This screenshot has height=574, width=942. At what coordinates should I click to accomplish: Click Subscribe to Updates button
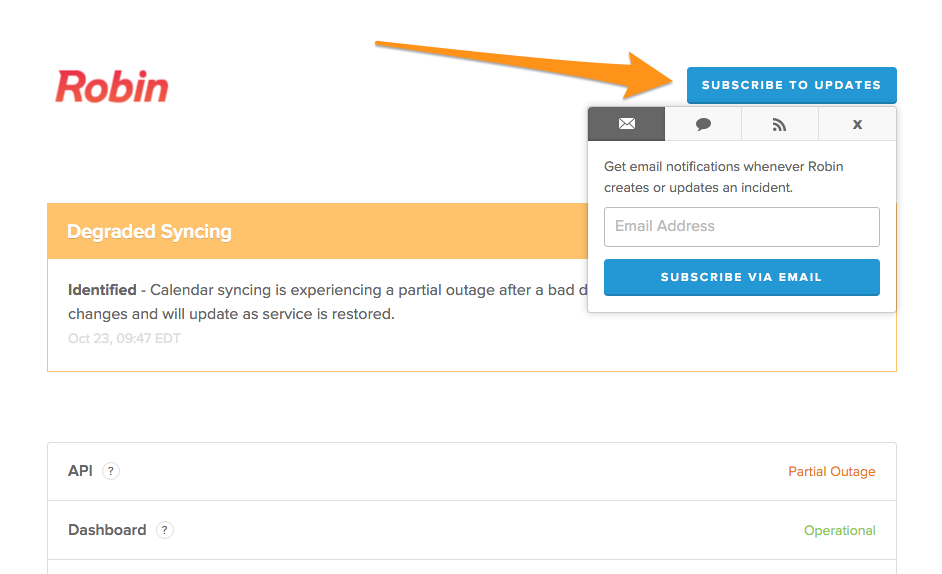(x=791, y=85)
